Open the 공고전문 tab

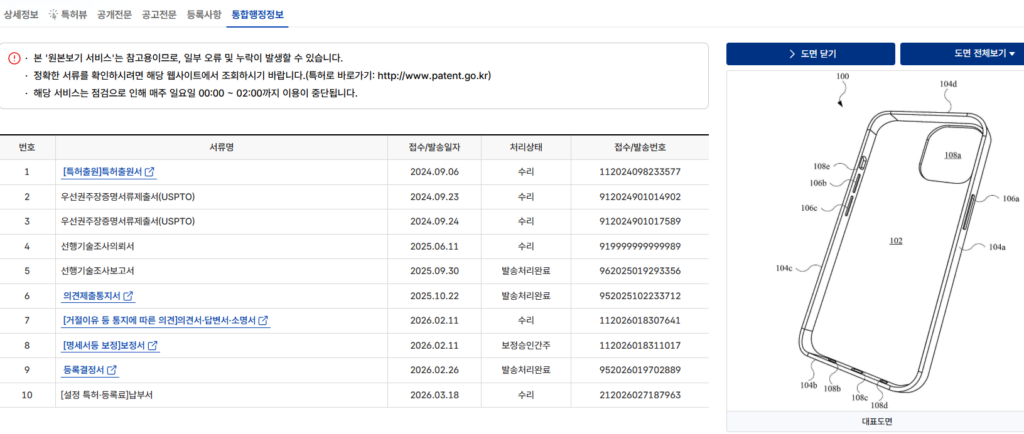coord(159,14)
